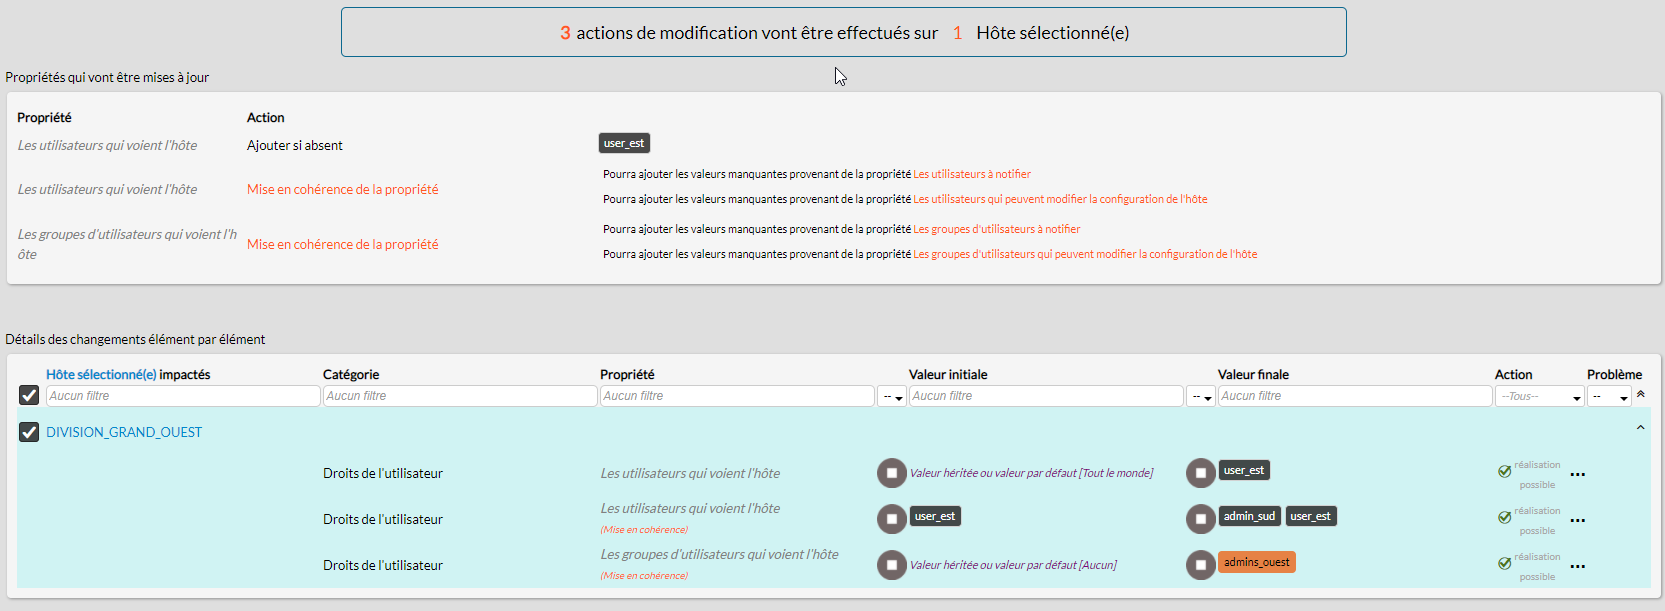The width and height of the screenshot is (1665, 611).
Task: Click round icon beside inherited value [Aucun]
Action: pos(891,565)
